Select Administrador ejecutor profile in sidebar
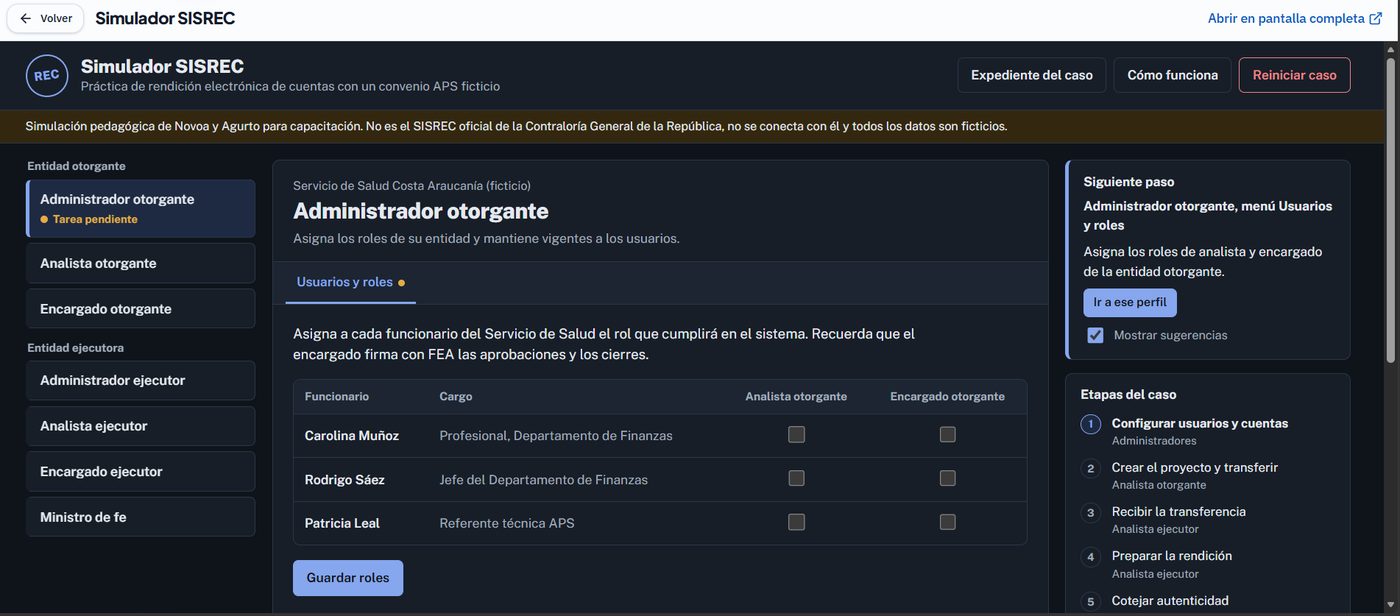The height and width of the screenshot is (616, 1400). pyautogui.click(x=141, y=380)
